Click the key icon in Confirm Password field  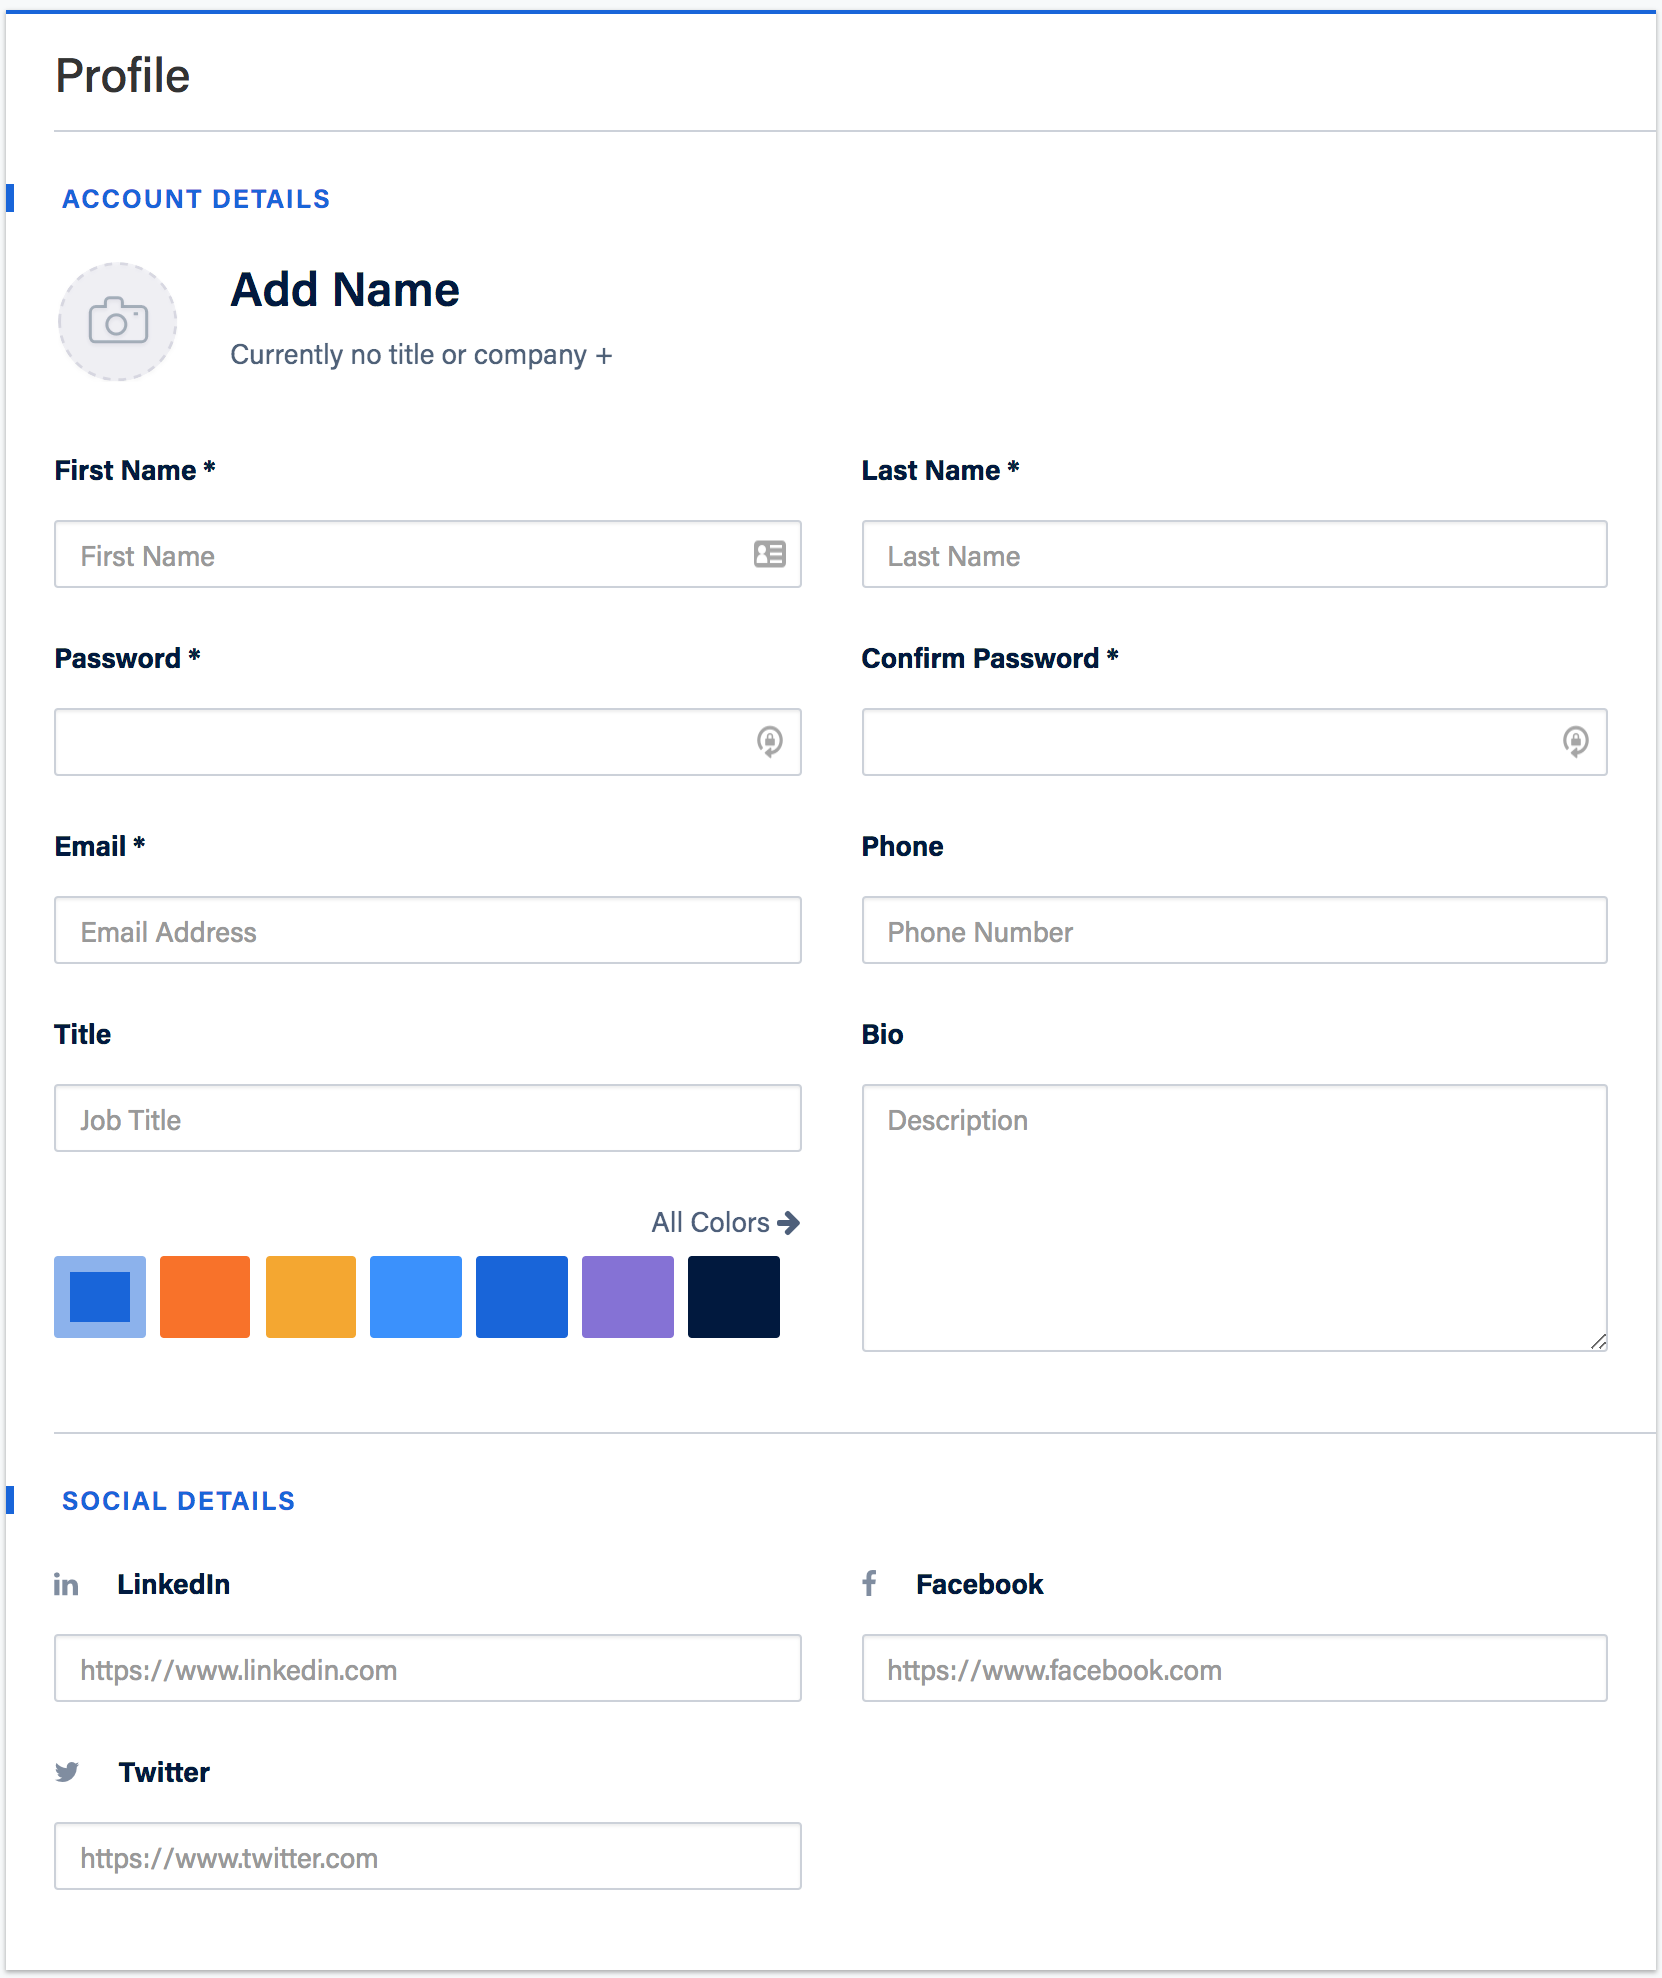[x=1575, y=742]
